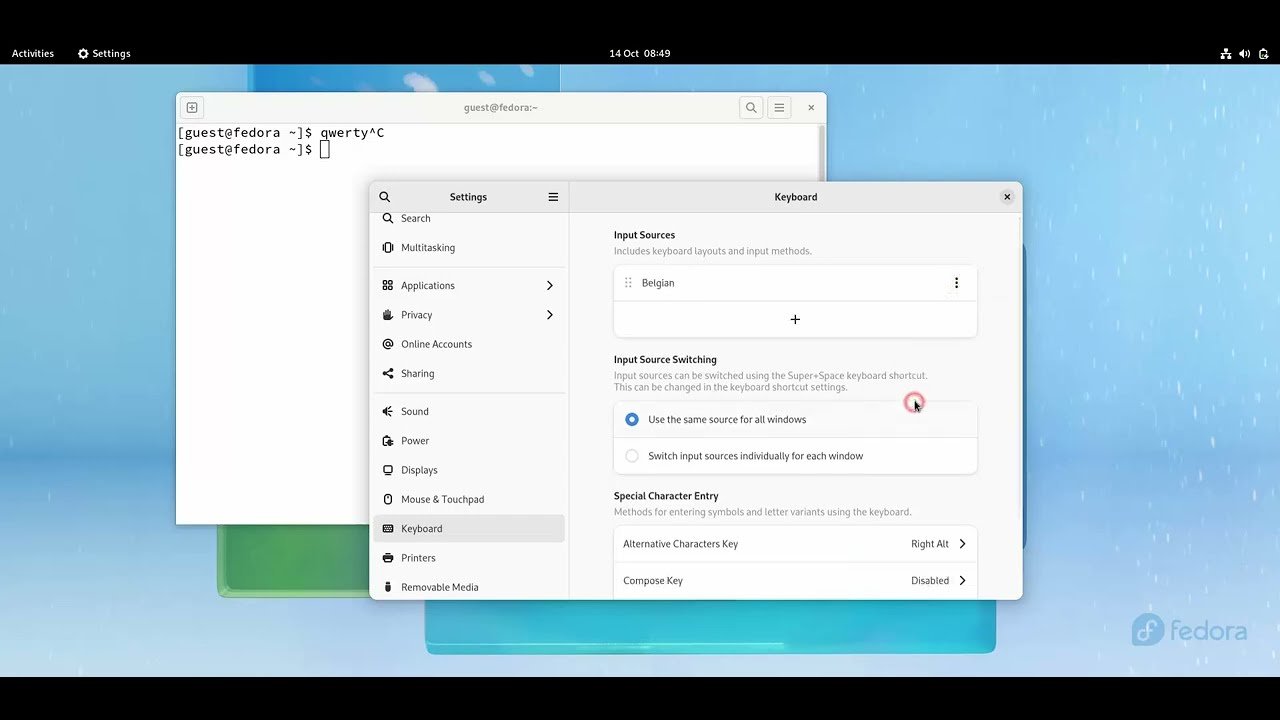
Task: Grab the drag handle beside Belgian
Action: click(x=628, y=283)
